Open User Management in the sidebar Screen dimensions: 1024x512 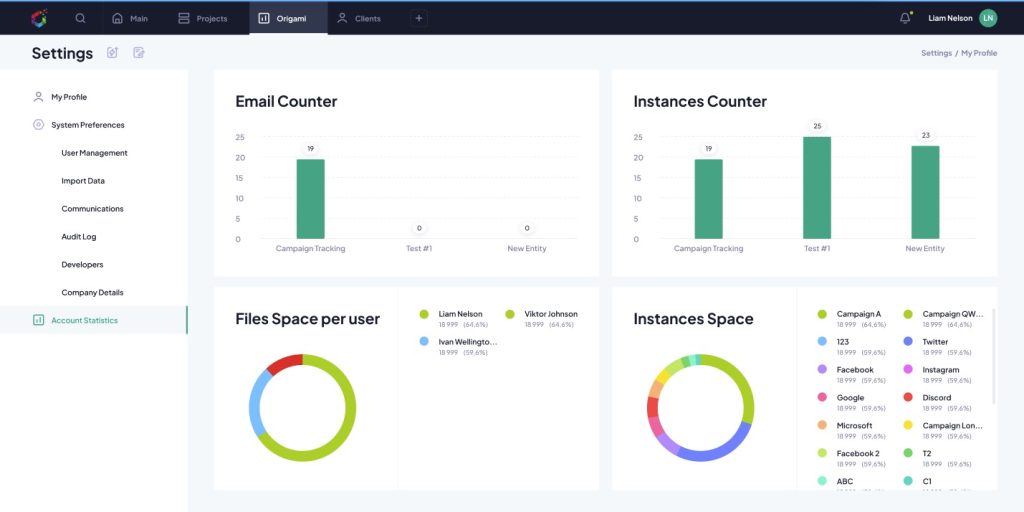(x=94, y=153)
